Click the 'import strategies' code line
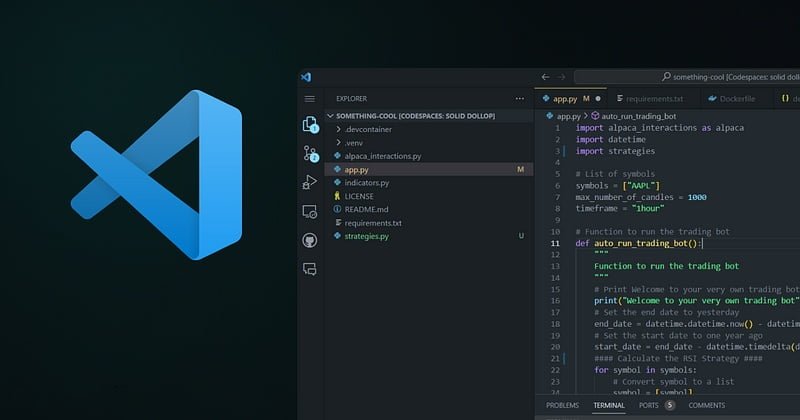The height and width of the screenshot is (420, 800). [x=615, y=151]
